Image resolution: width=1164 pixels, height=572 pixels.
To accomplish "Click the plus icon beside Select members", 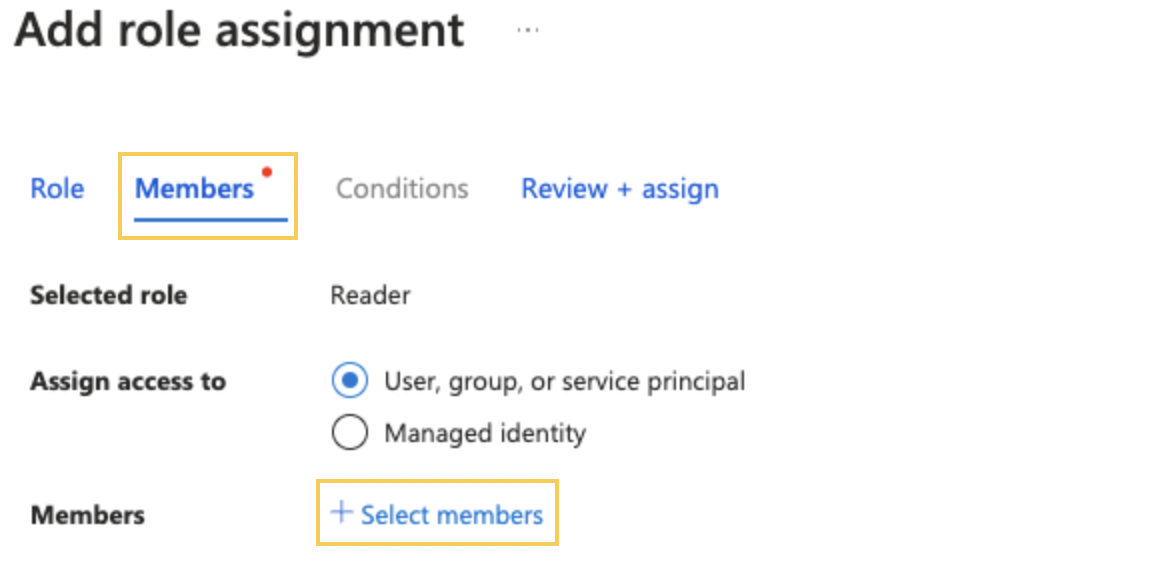I will point(341,512).
